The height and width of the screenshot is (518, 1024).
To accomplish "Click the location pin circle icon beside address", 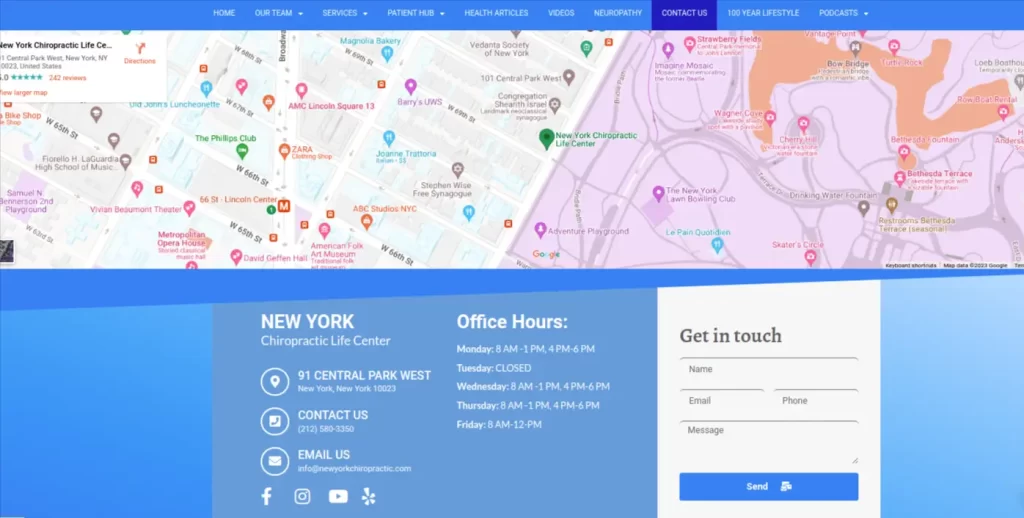I will click(x=275, y=381).
